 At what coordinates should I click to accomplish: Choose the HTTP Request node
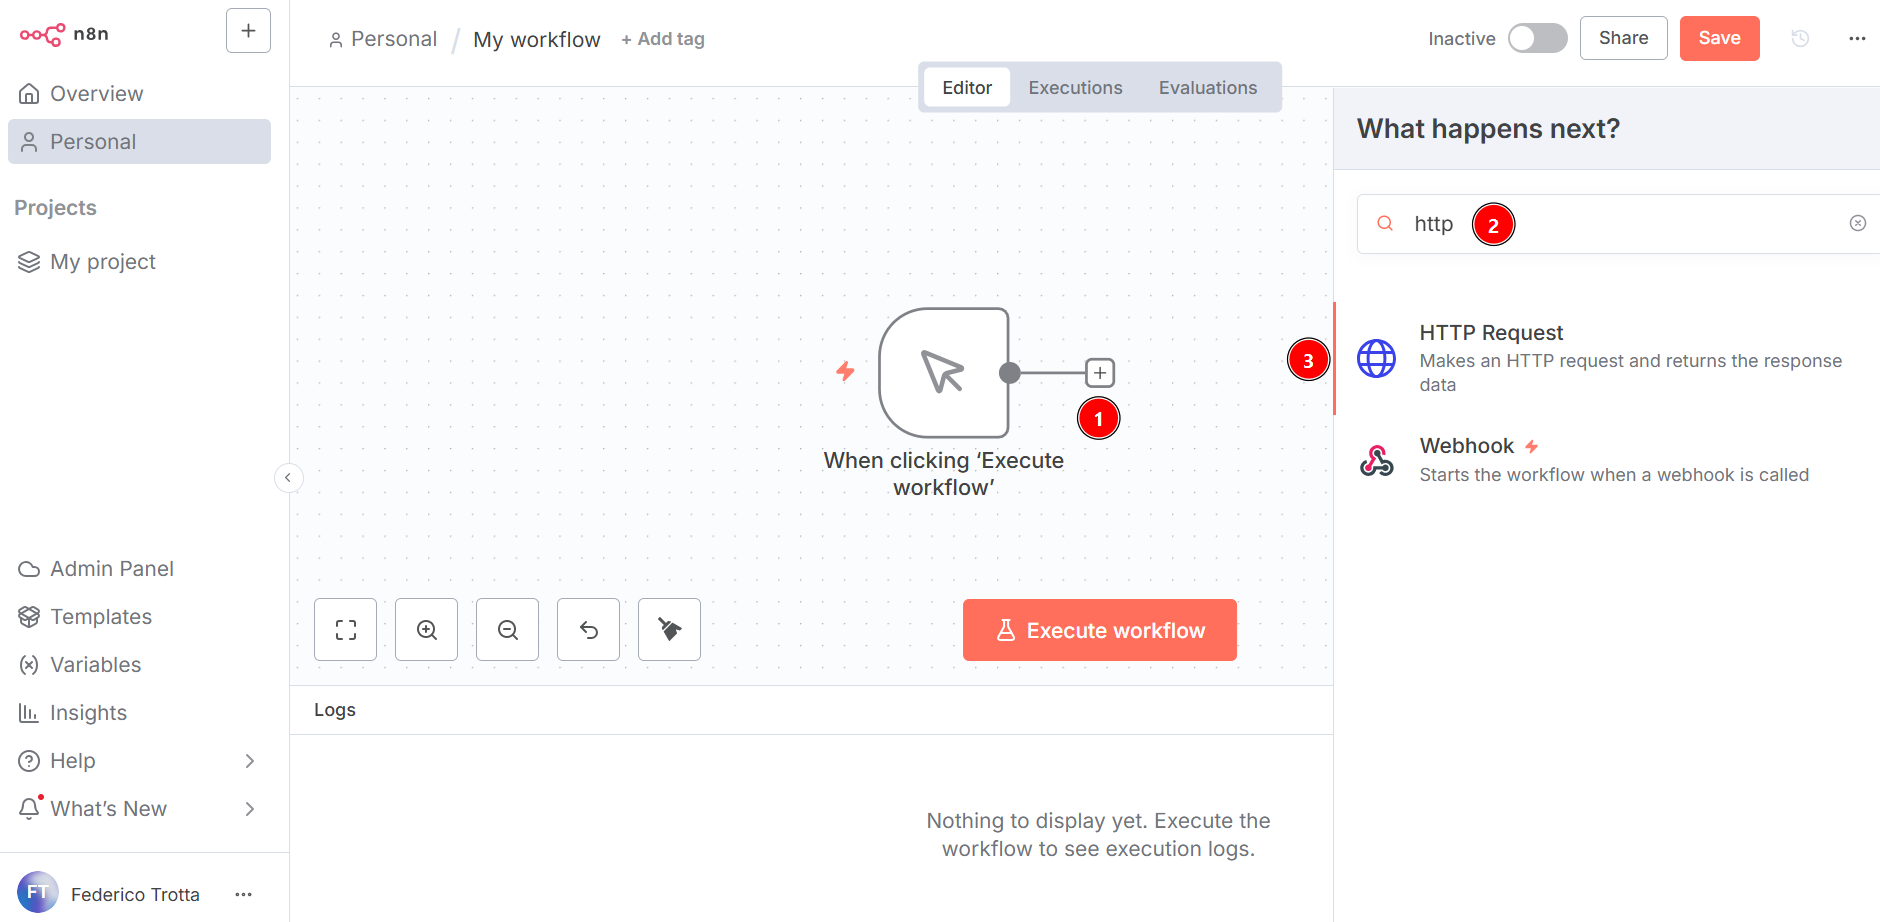coord(1608,358)
